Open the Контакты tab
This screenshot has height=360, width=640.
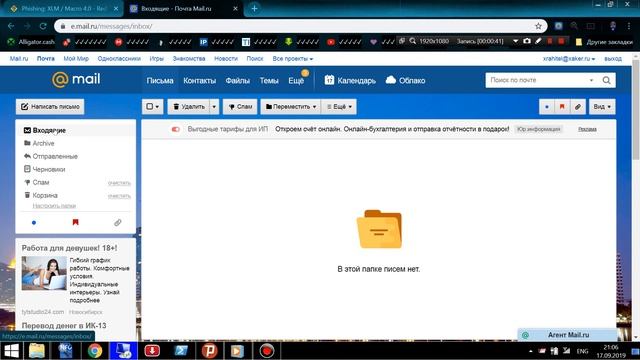200,80
